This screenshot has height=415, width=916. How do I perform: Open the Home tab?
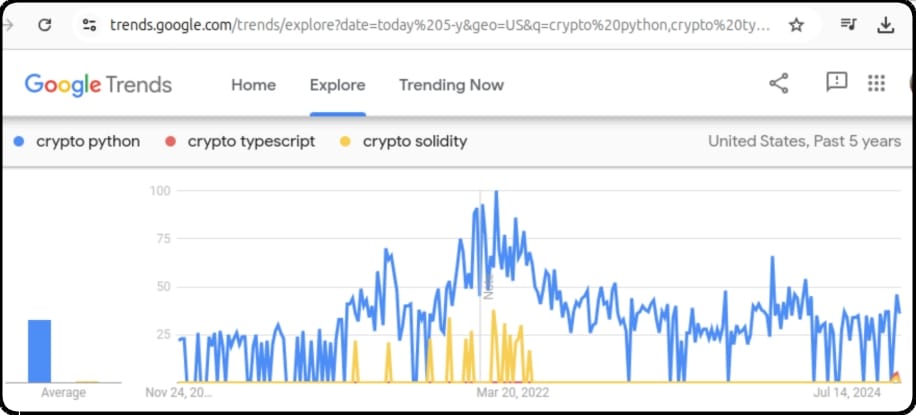[254, 85]
